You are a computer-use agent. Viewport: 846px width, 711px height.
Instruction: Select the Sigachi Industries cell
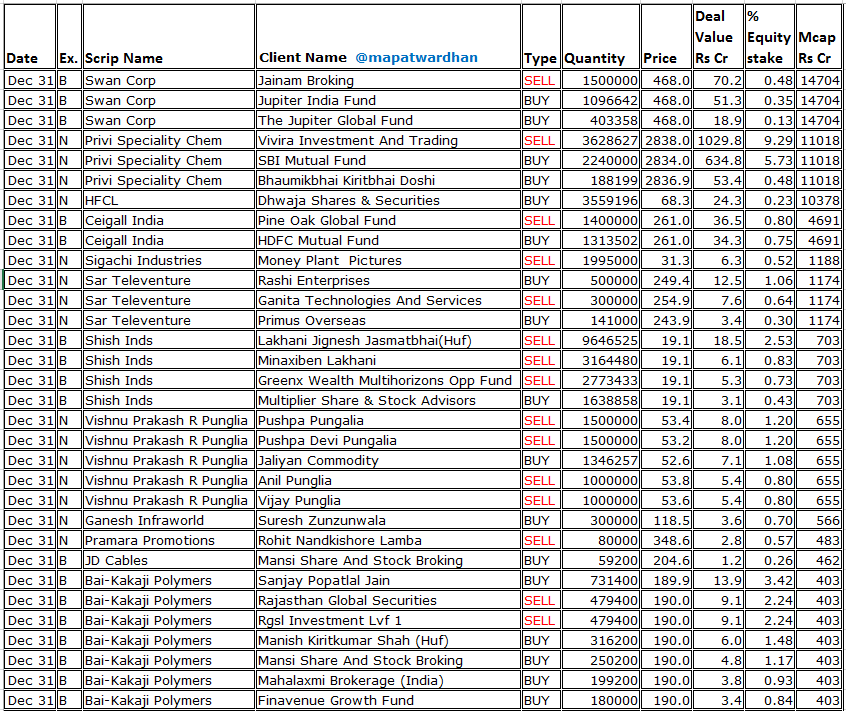(169, 260)
